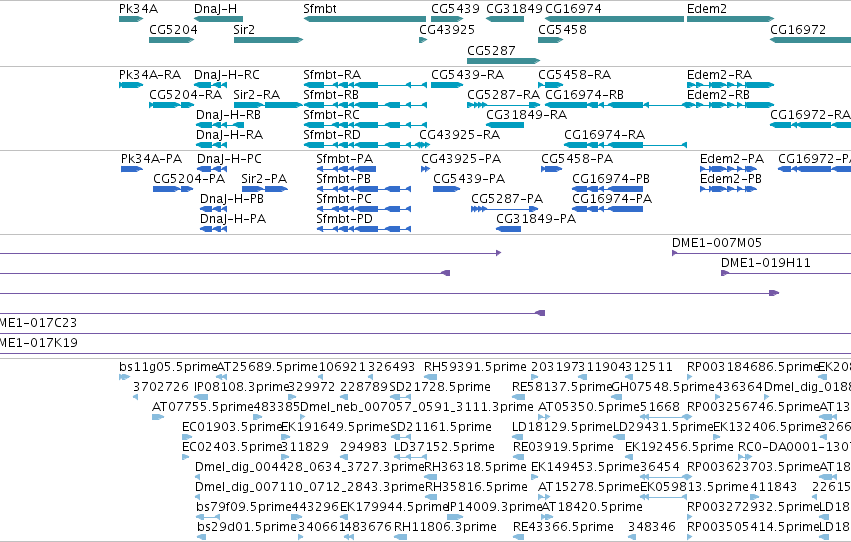Click the Edem2-PB protein label
Viewport: 851px width, 542px height.
click(731, 178)
